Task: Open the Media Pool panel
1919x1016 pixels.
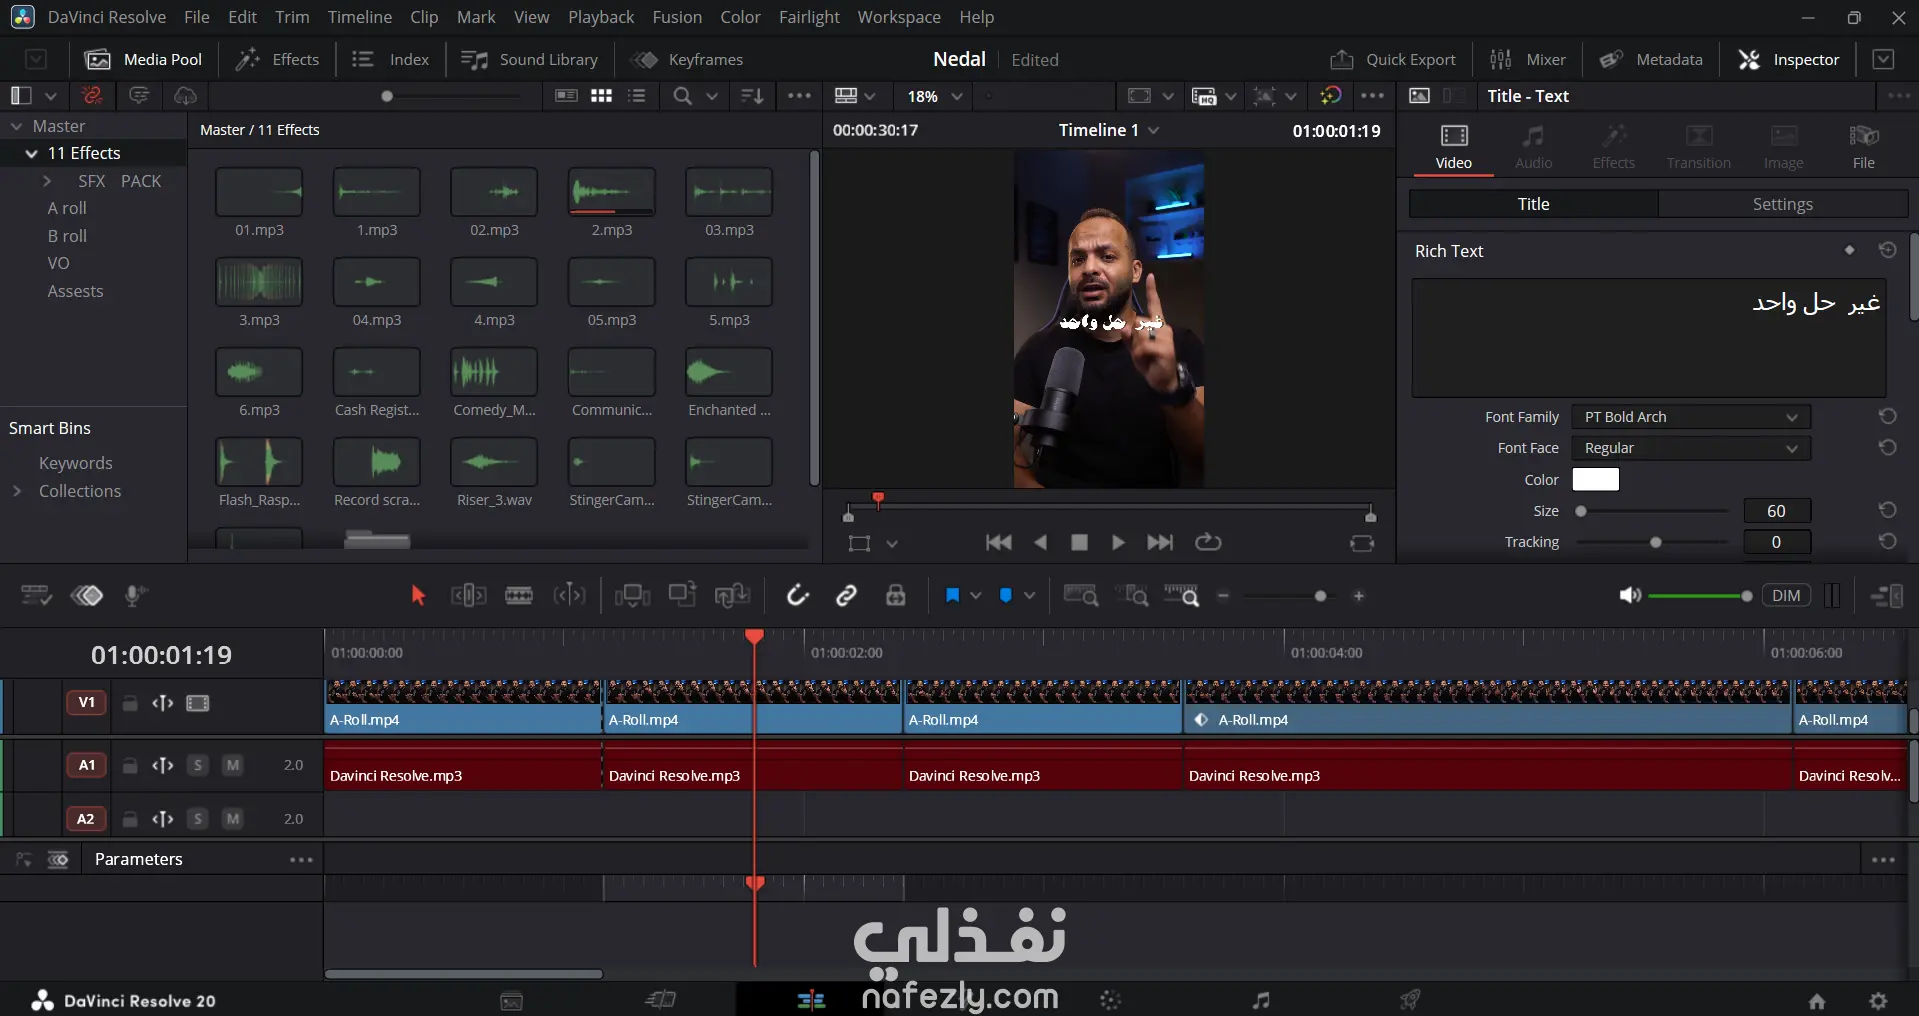Action: click(x=144, y=60)
